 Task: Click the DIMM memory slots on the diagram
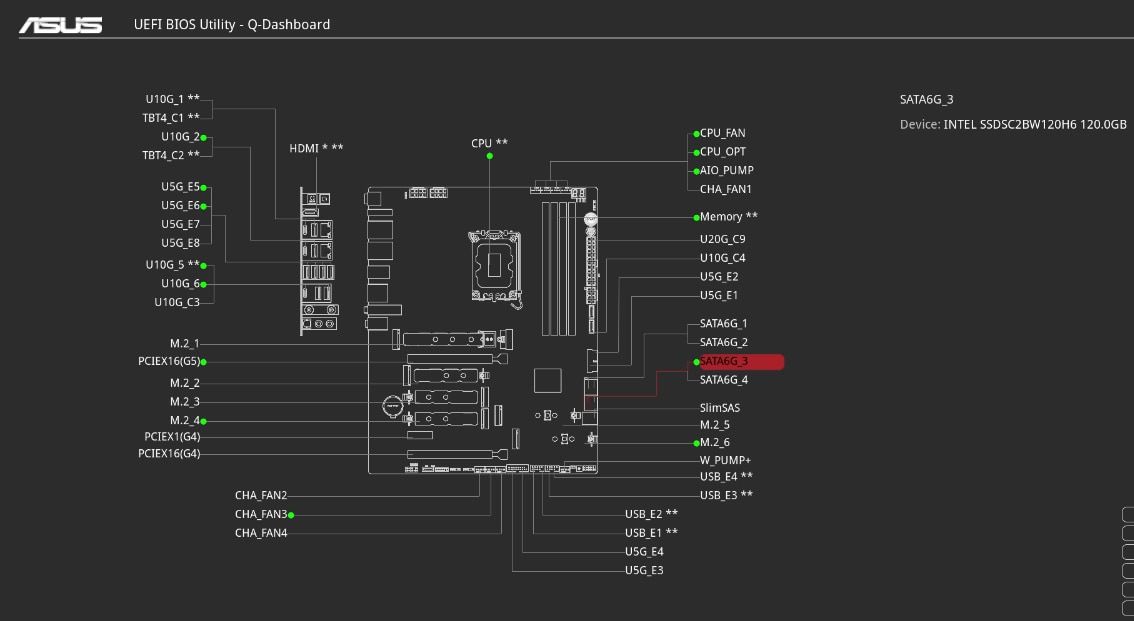point(559,267)
